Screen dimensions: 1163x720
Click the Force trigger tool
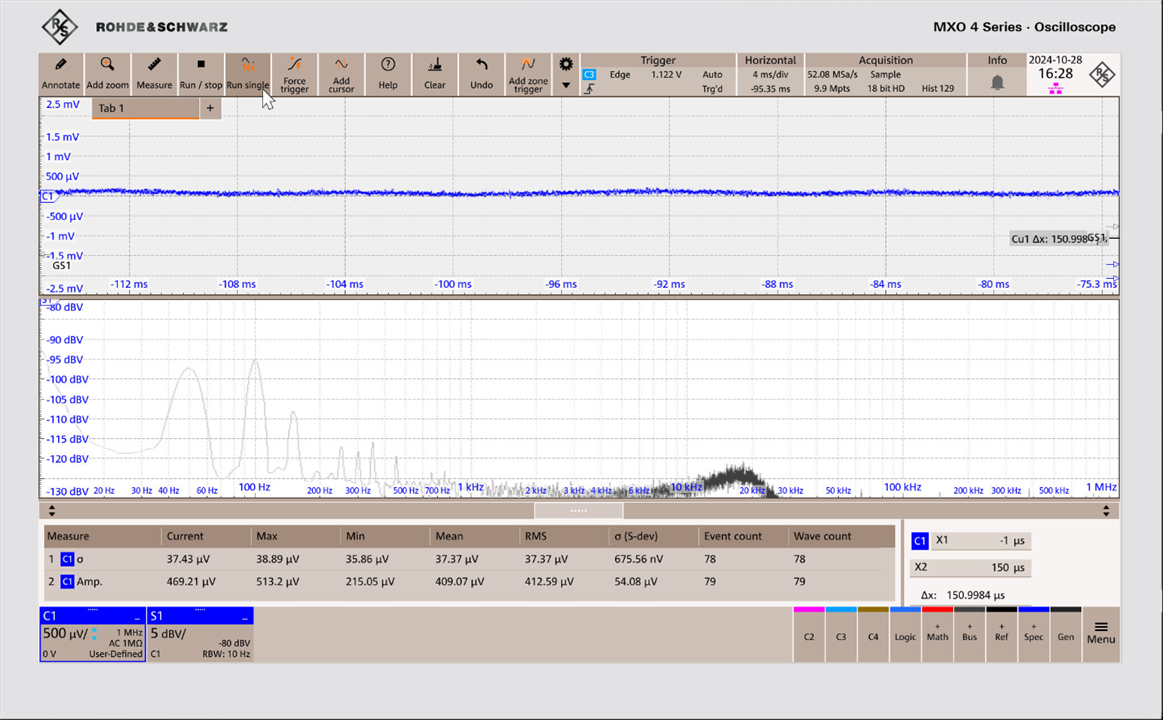(x=294, y=74)
